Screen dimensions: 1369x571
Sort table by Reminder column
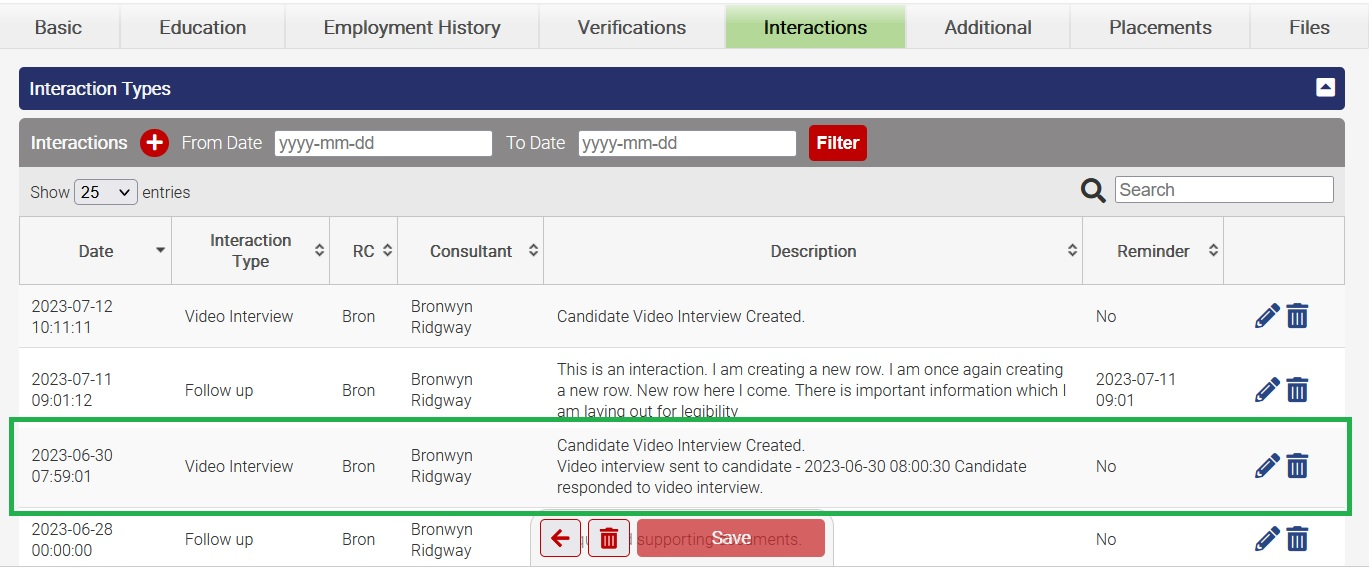coord(1153,251)
